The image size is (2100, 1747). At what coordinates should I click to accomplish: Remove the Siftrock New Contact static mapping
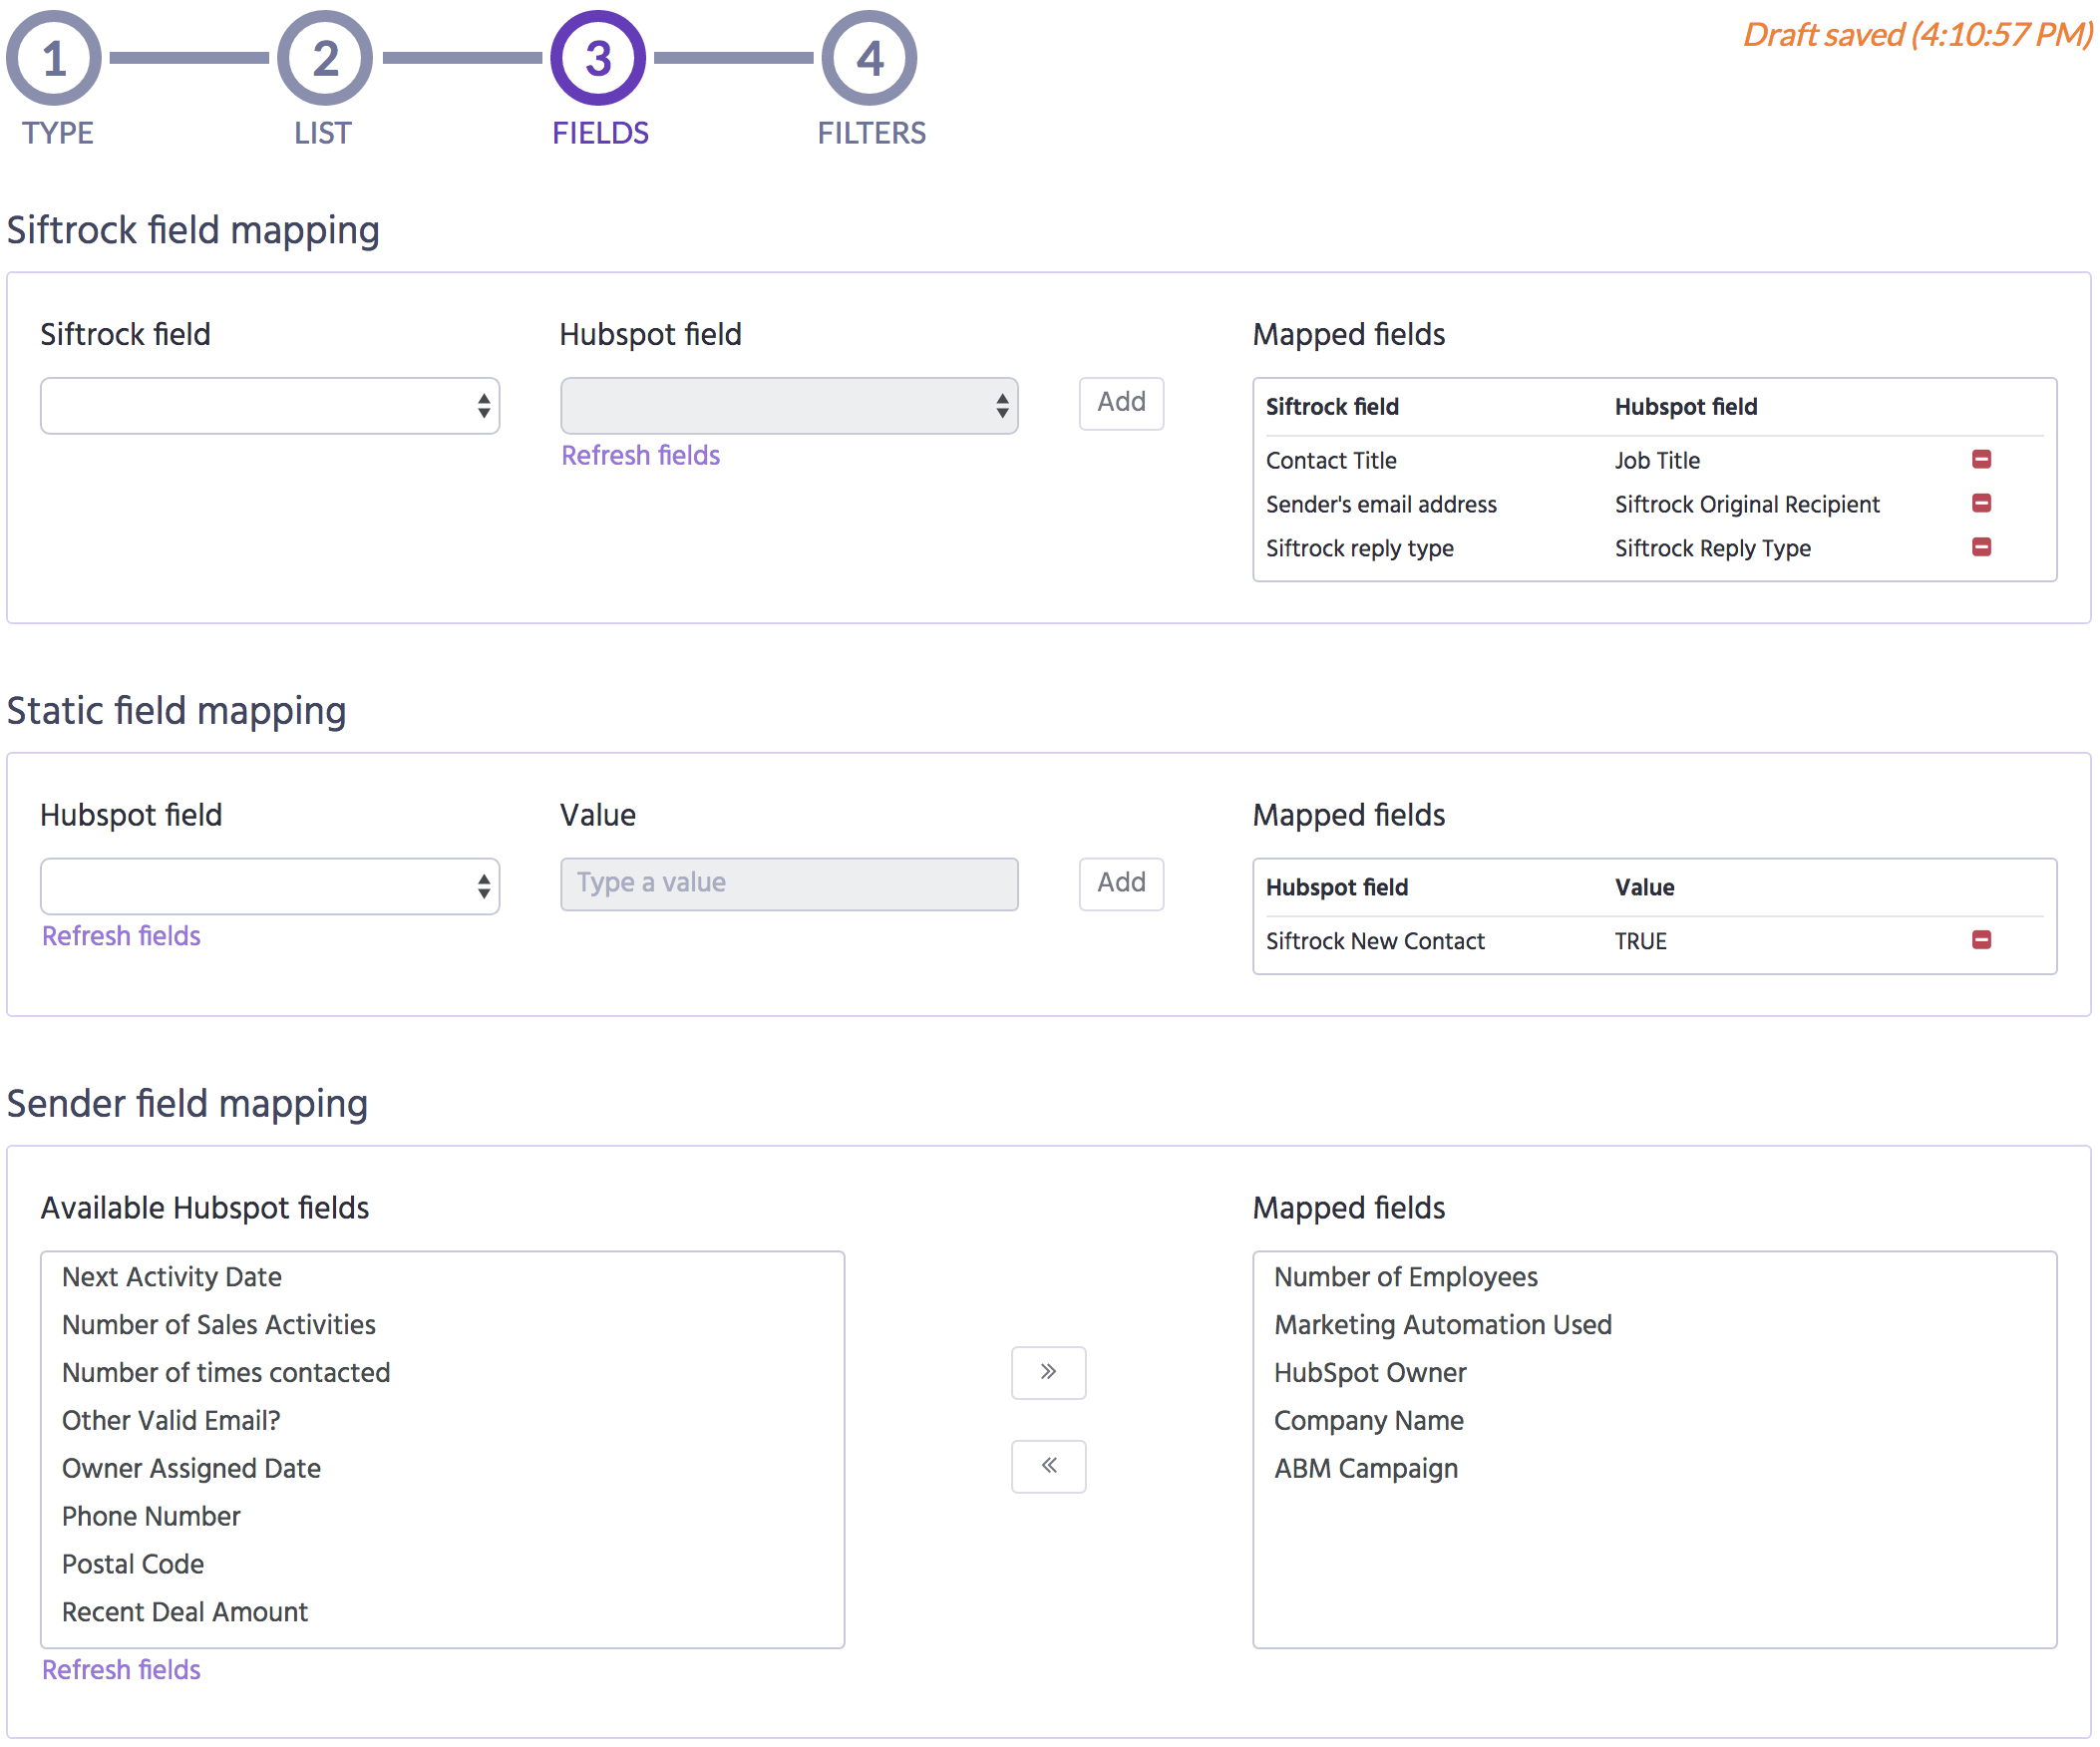tap(1981, 940)
